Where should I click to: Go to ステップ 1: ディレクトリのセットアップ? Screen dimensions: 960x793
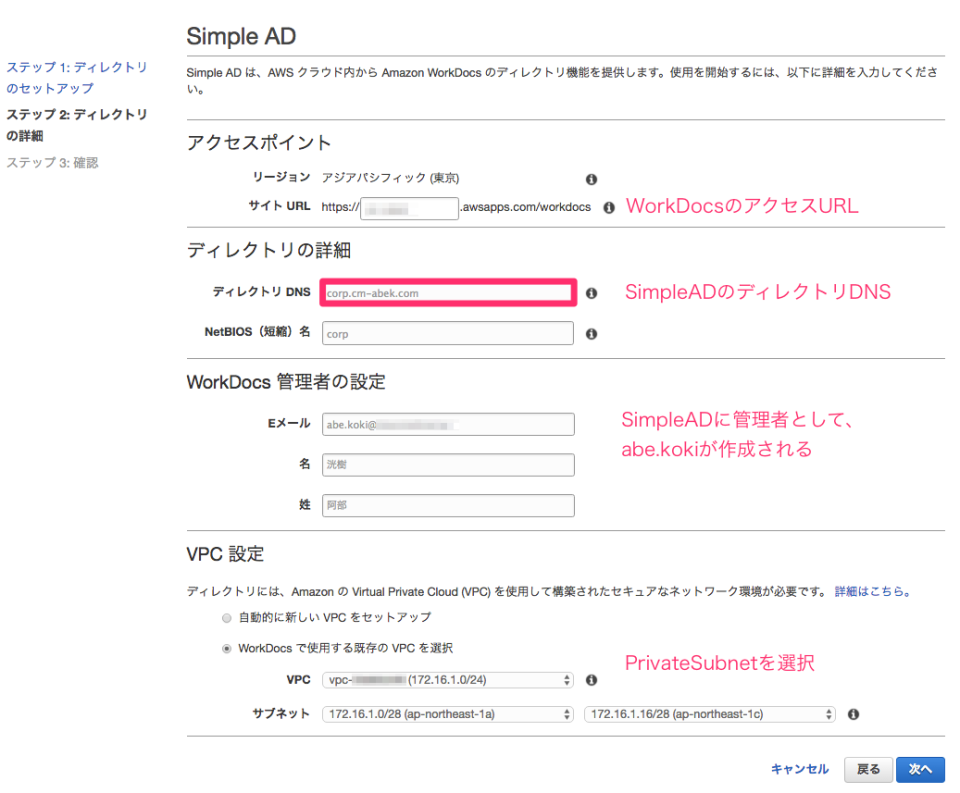coord(77,78)
